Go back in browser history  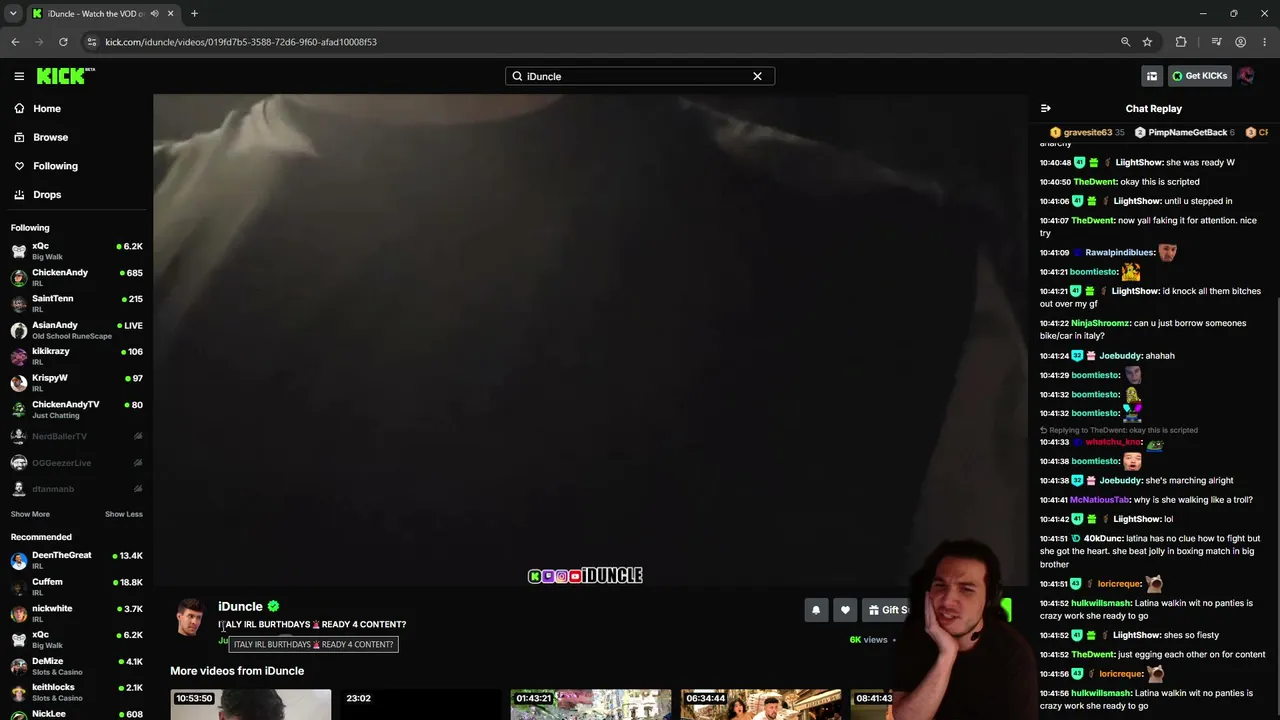(x=15, y=42)
